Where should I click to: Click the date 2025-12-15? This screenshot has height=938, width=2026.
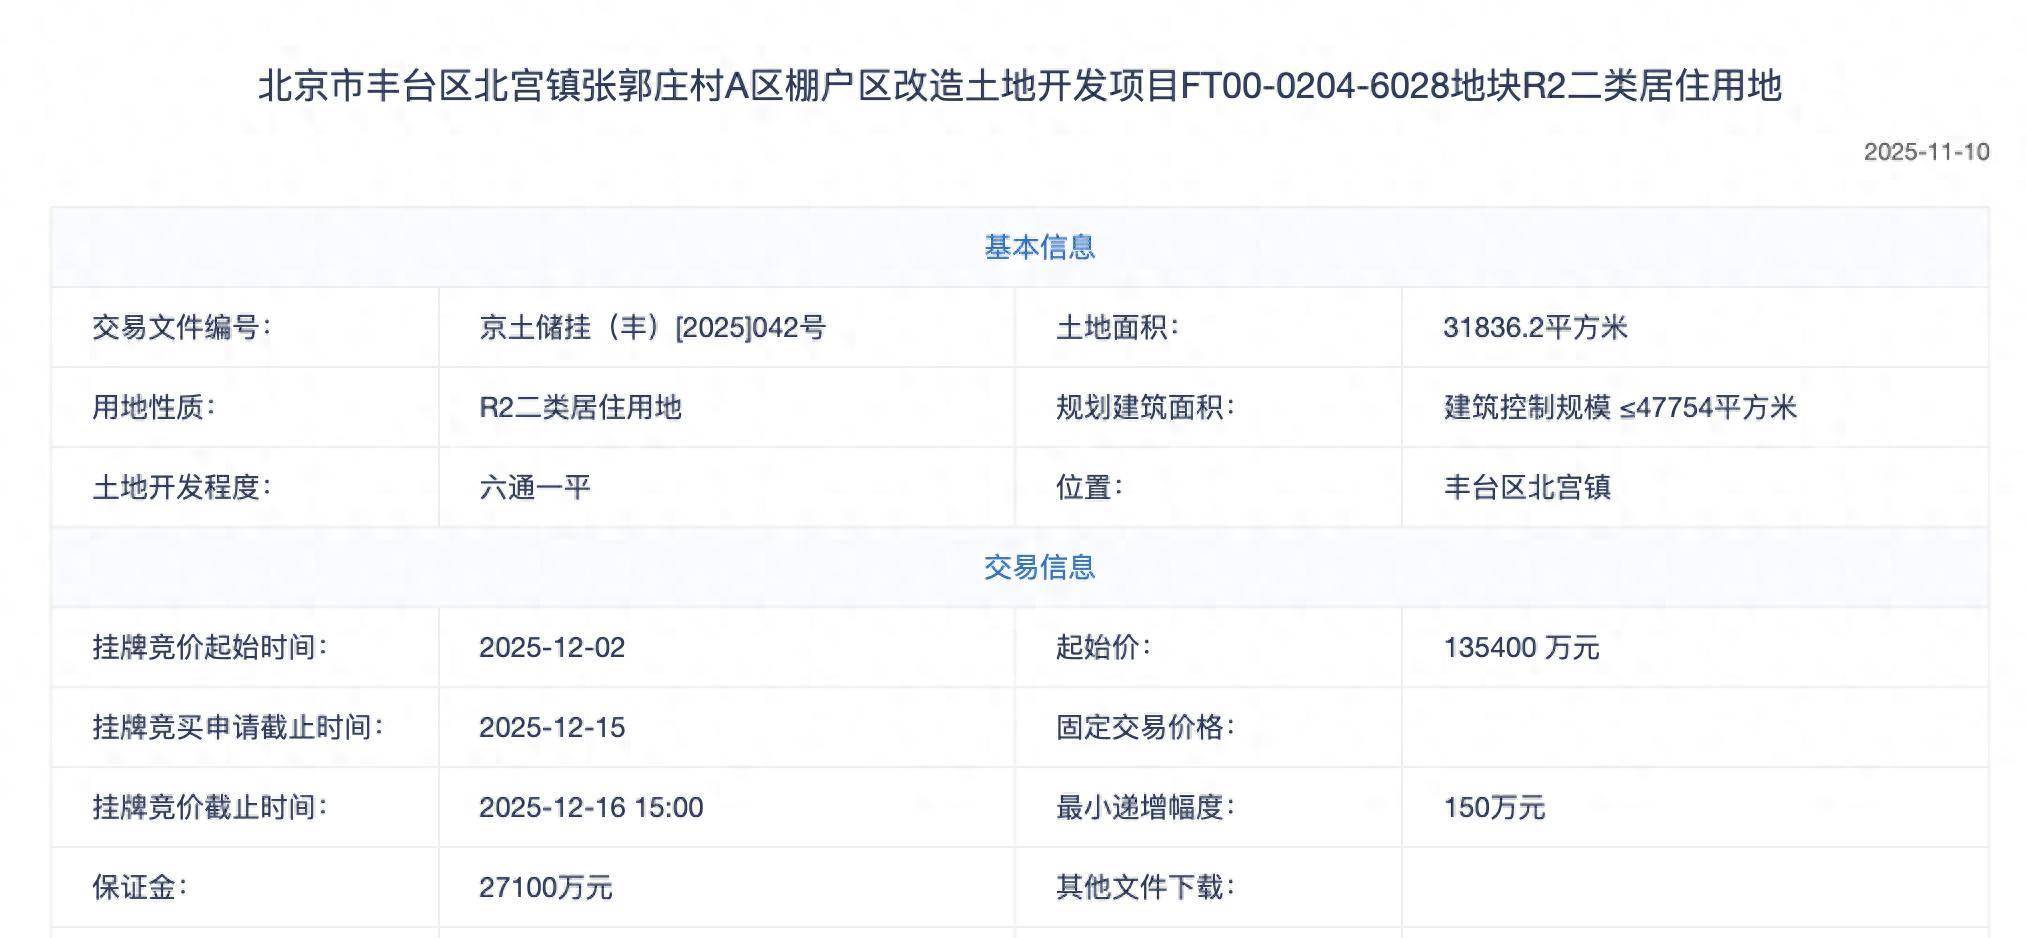point(552,727)
